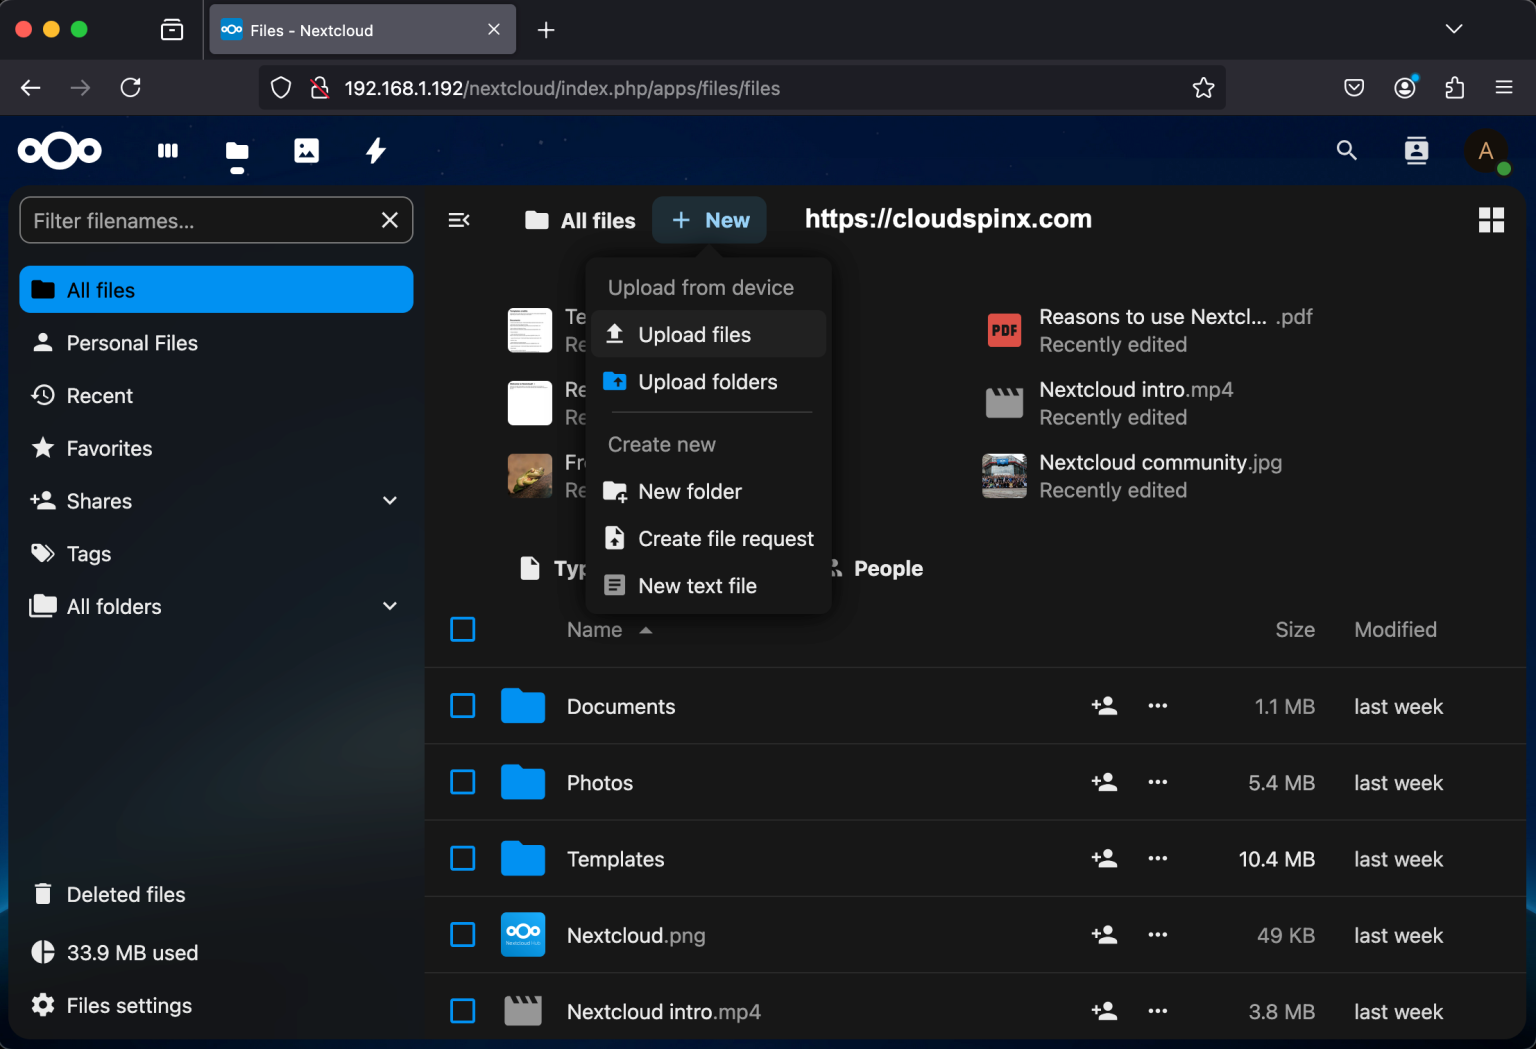Open the Activity app (lightning icon)
This screenshot has width=1536, height=1049.
[376, 151]
